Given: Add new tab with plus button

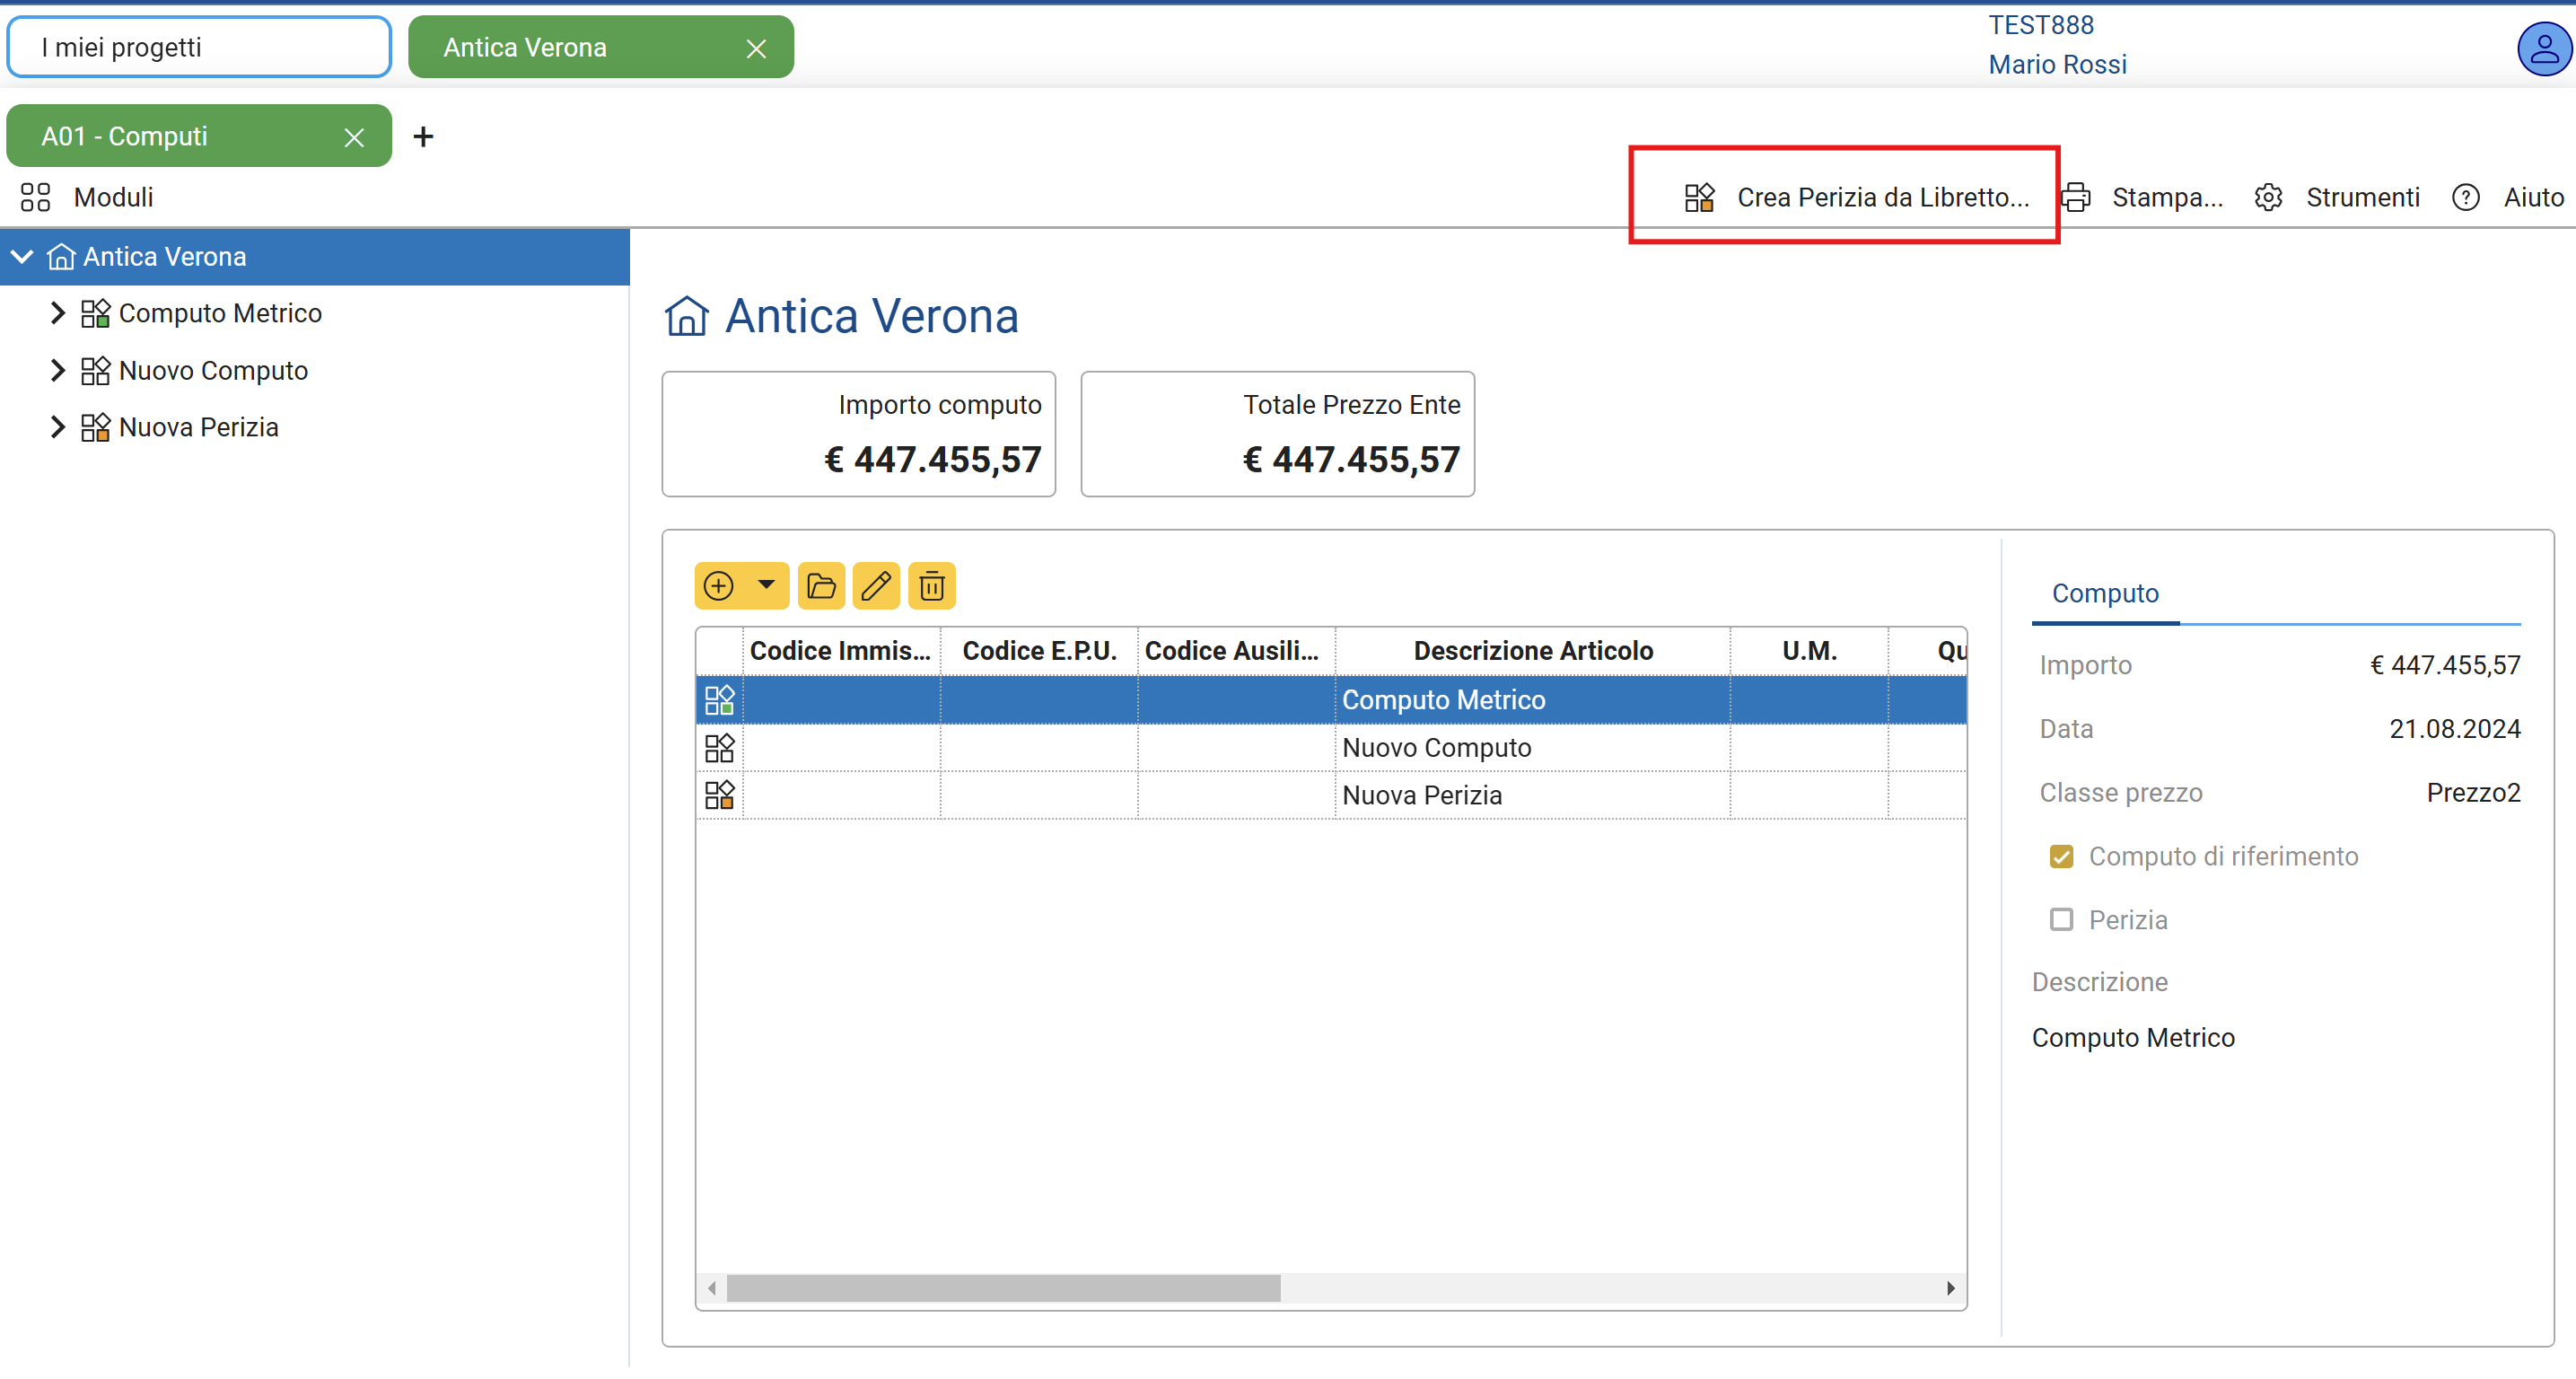Looking at the screenshot, I should pyautogui.click(x=423, y=136).
